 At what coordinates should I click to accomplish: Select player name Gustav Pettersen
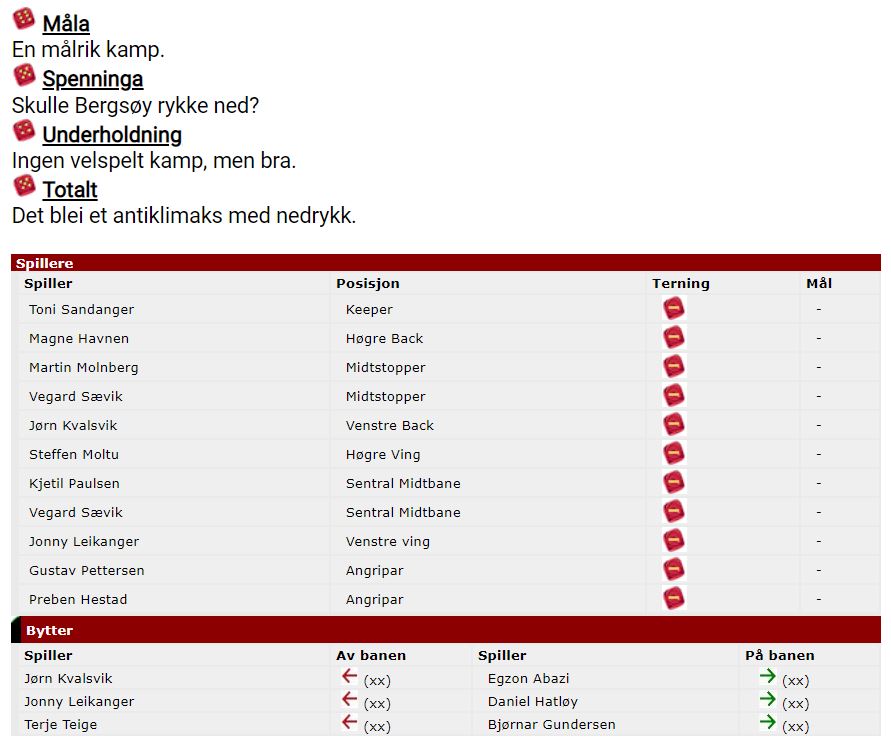tap(86, 570)
